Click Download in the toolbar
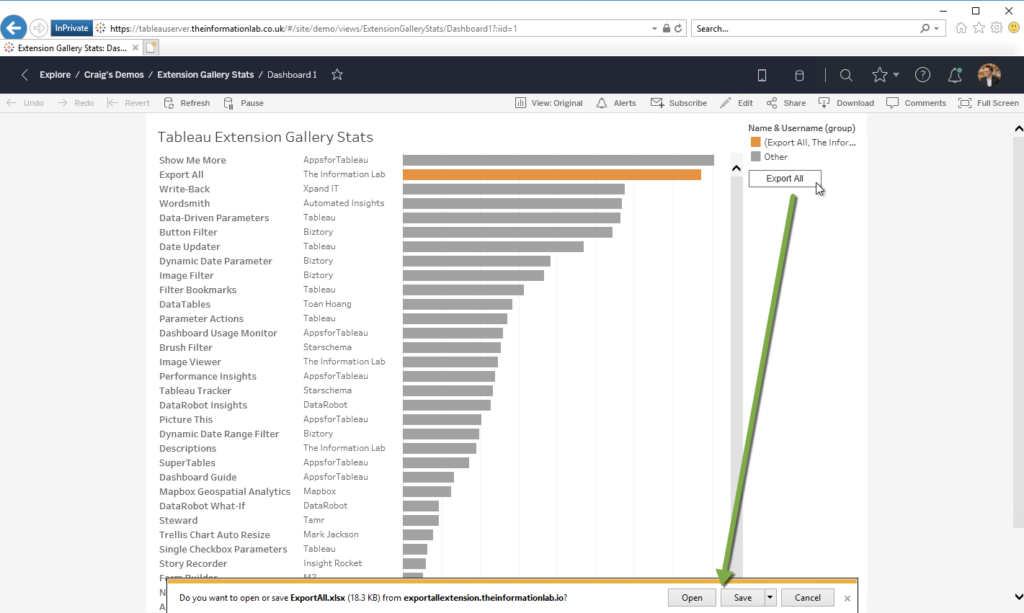Viewport: 1024px width, 613px height. (846, 103)
